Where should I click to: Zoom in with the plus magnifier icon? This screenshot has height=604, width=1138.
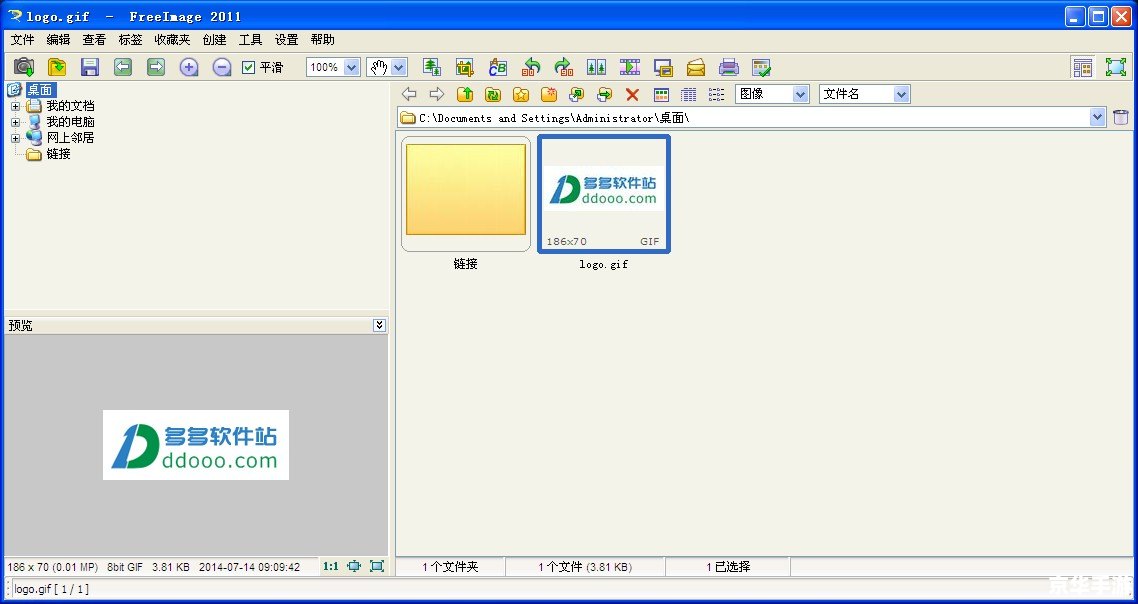pyautogui.click(x=189, y=68)
